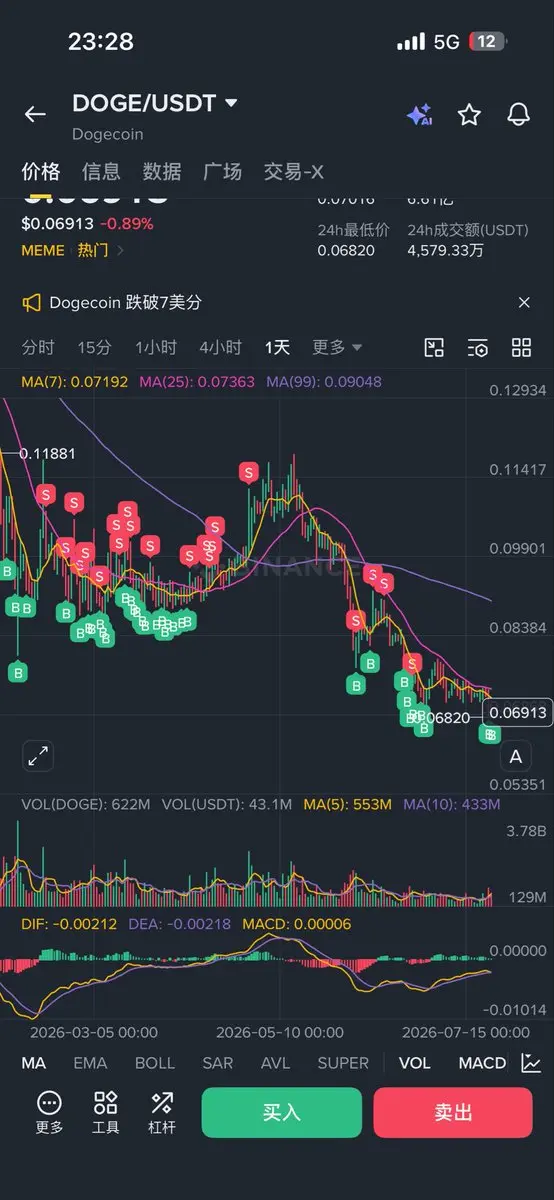The height and width of the screenshot is (1200, 554).
Task: Tap the -0.89% change value
Action: (127, 224)
